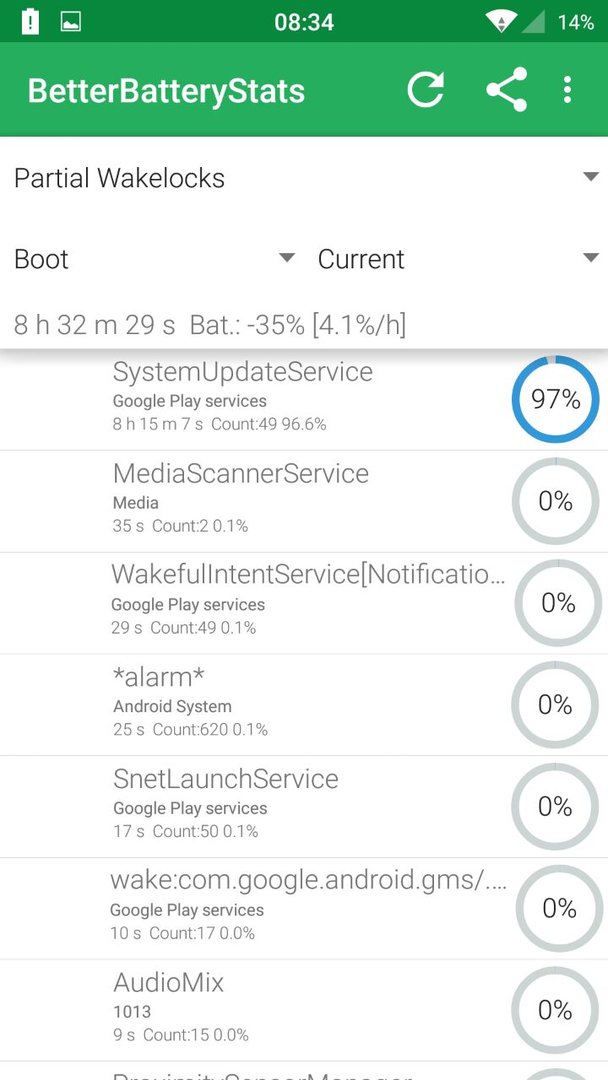Tap the BetterBatteryStats title

[x=166, y=92]
